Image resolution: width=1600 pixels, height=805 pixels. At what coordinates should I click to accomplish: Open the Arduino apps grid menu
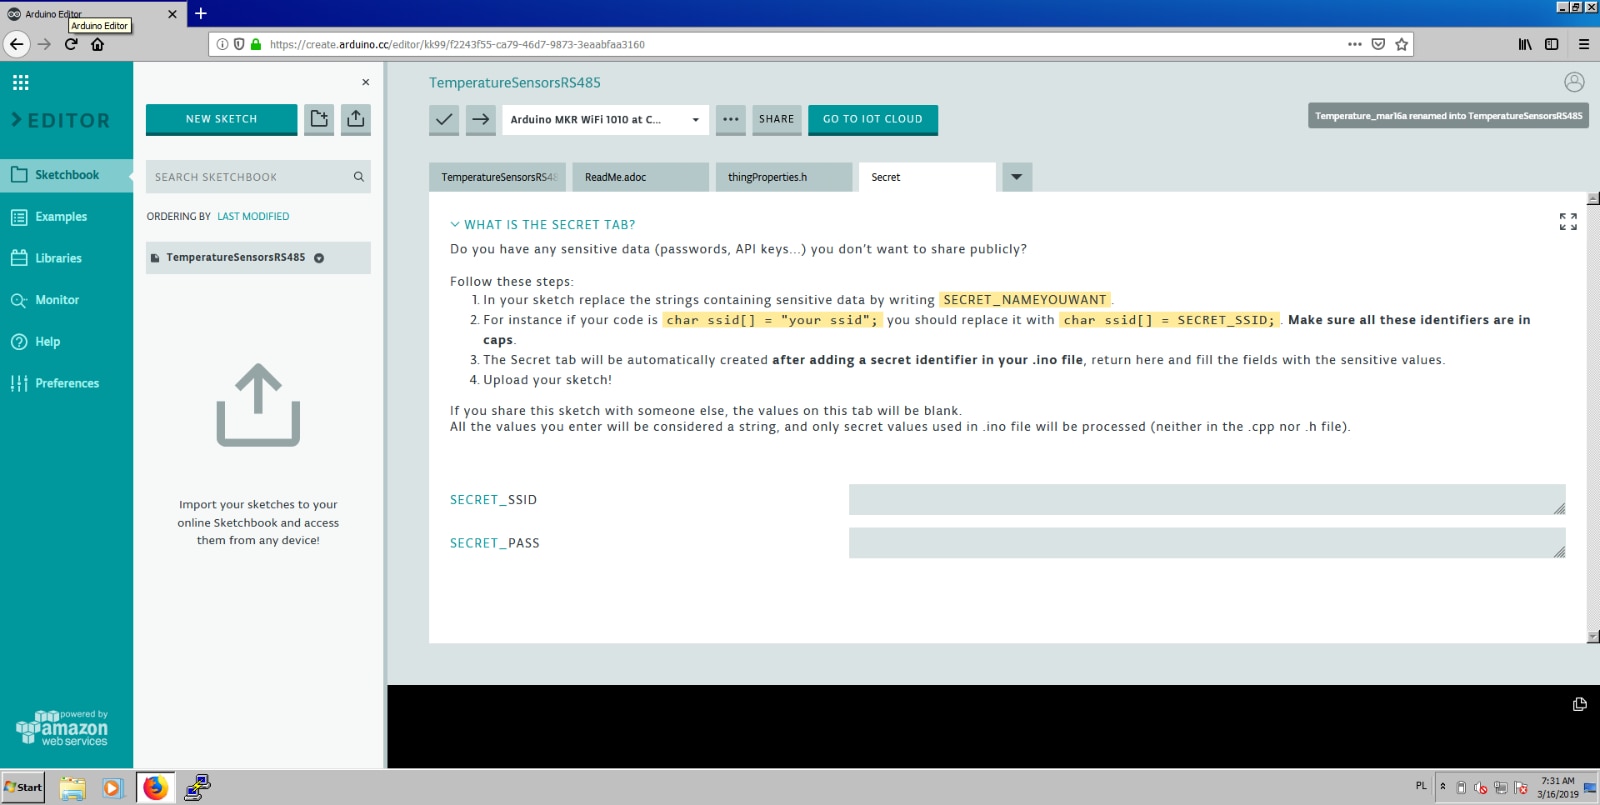point(20,82)
